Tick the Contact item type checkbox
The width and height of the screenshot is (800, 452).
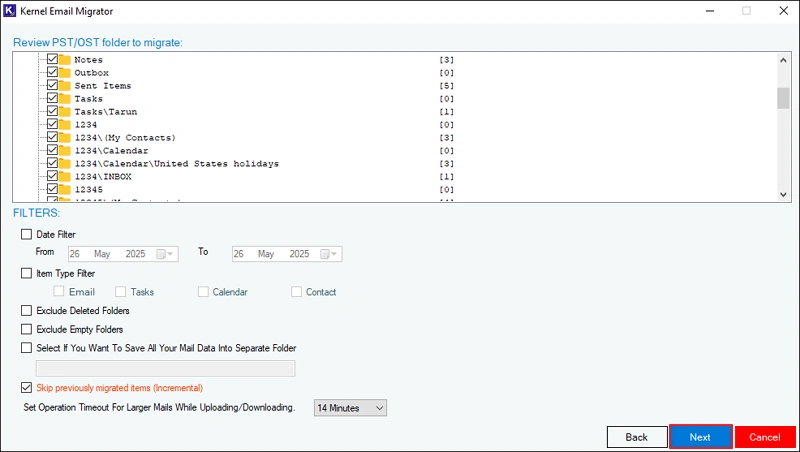296,291
